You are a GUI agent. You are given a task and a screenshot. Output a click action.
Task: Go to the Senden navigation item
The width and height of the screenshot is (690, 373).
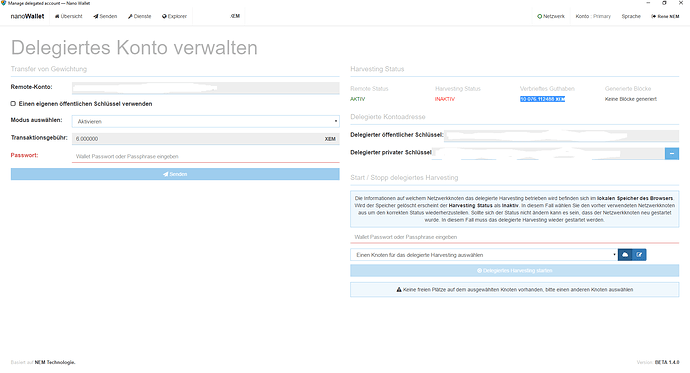click(x=105, y=16)
